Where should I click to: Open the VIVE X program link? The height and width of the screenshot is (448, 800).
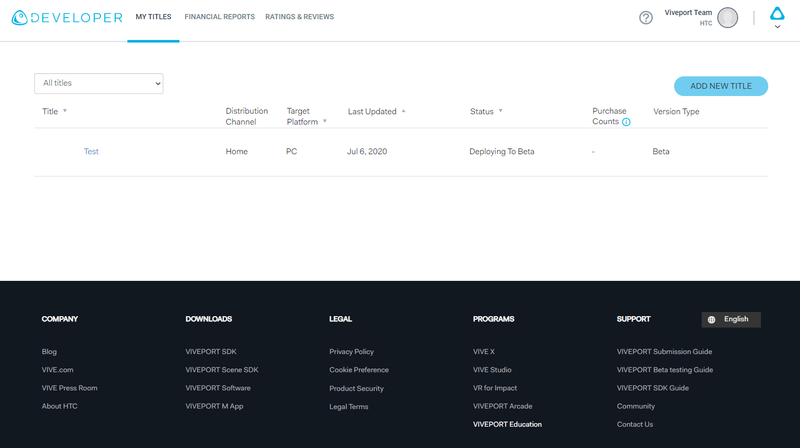[x=484, y=352]
